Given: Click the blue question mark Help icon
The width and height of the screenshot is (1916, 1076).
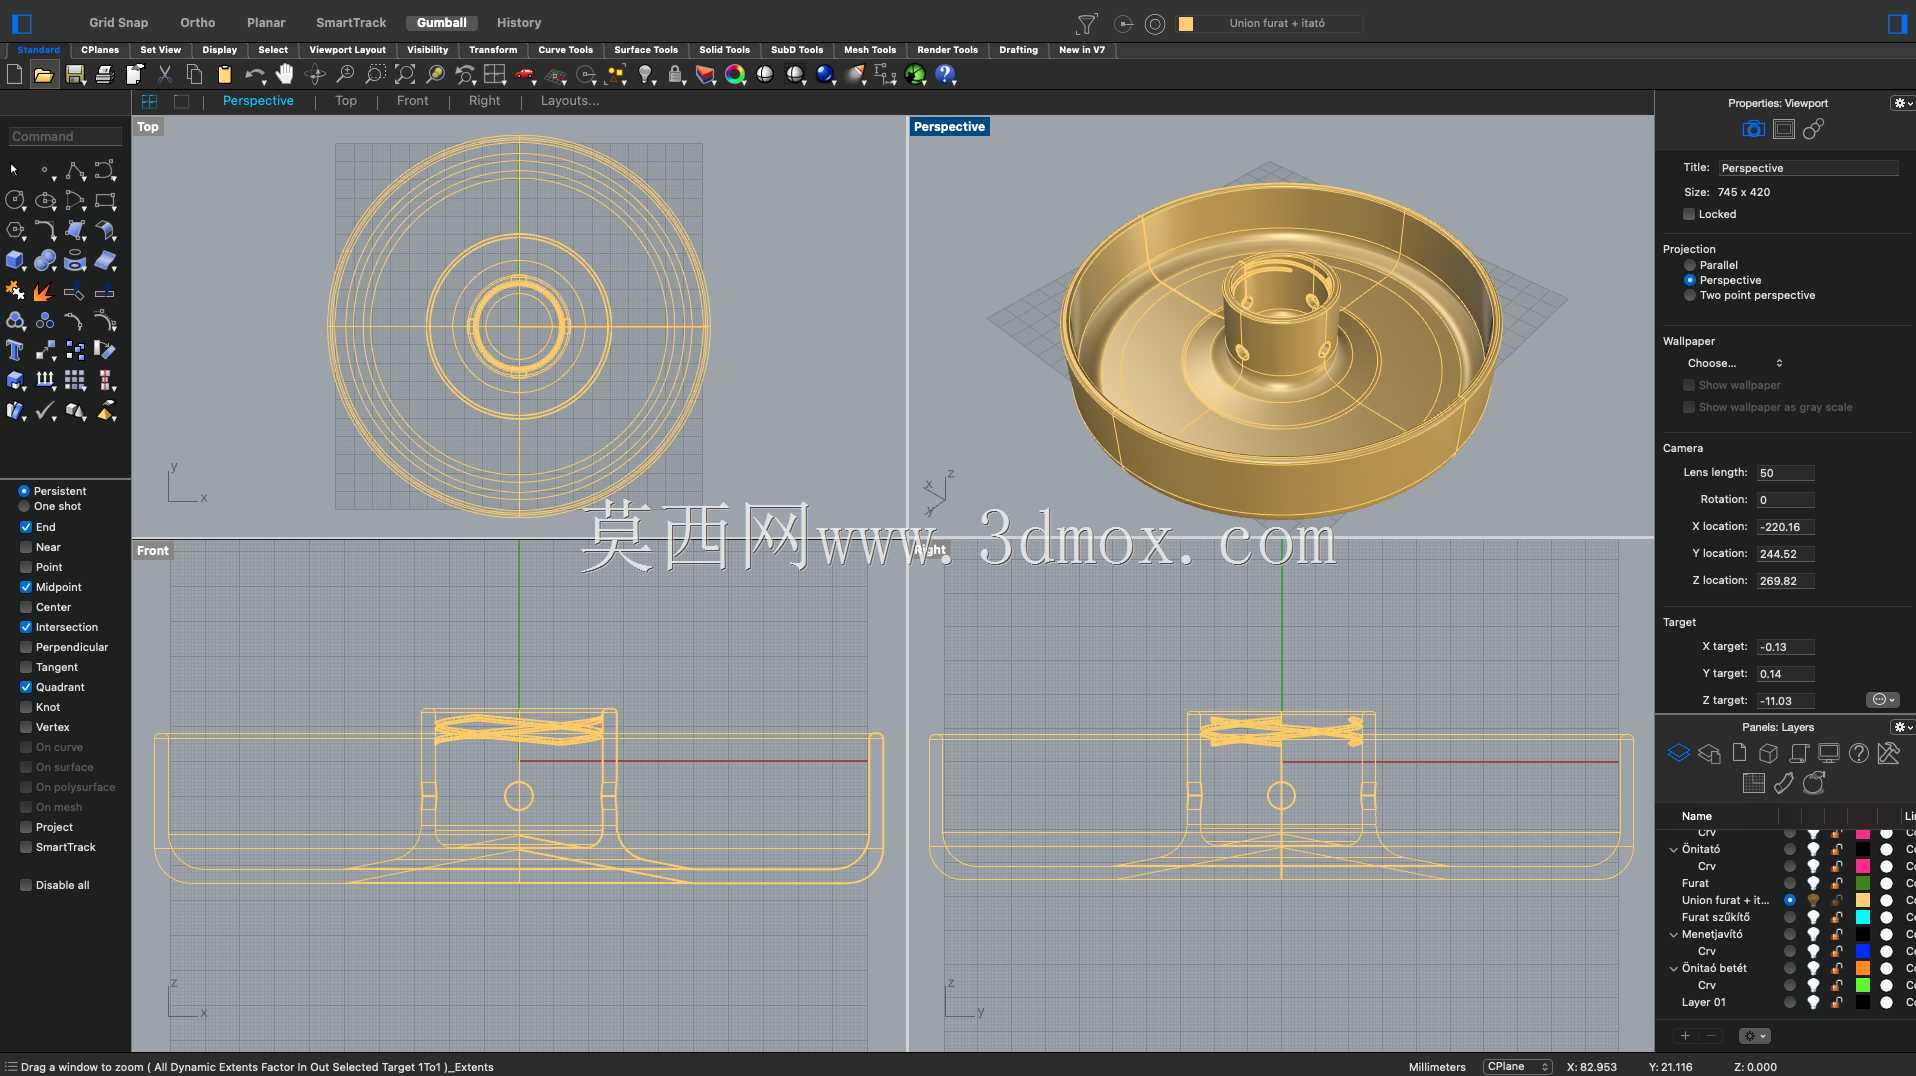Looking at the screenshot, I should point(945,74).
